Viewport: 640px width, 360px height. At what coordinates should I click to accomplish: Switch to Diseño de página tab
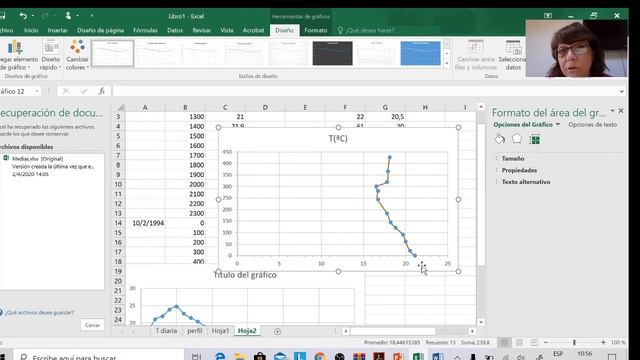click(100, 30)
